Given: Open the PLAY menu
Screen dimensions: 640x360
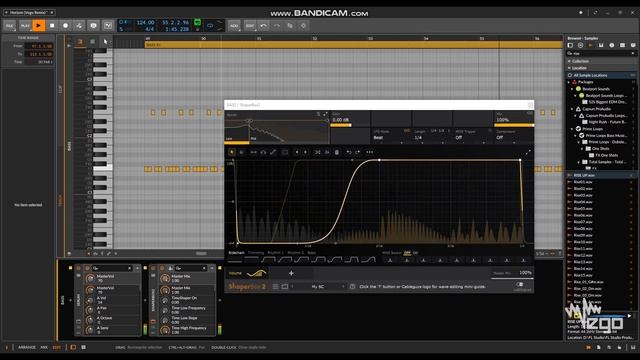Looking at the screenshot, I should (x=25, y=26).
